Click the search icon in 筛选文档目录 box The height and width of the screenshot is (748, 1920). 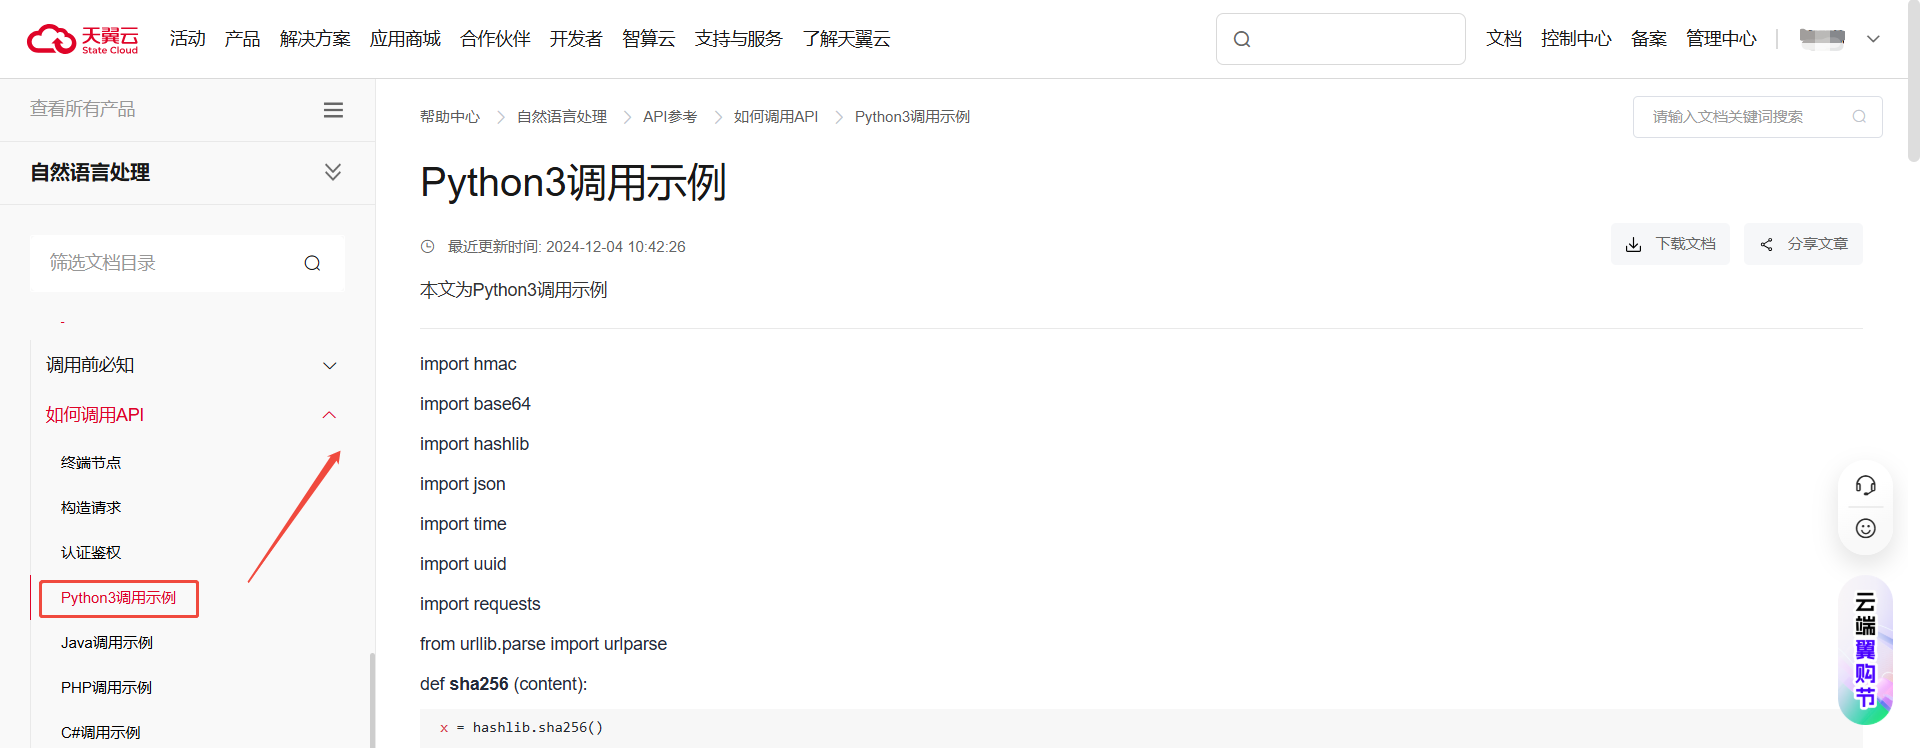312,263
